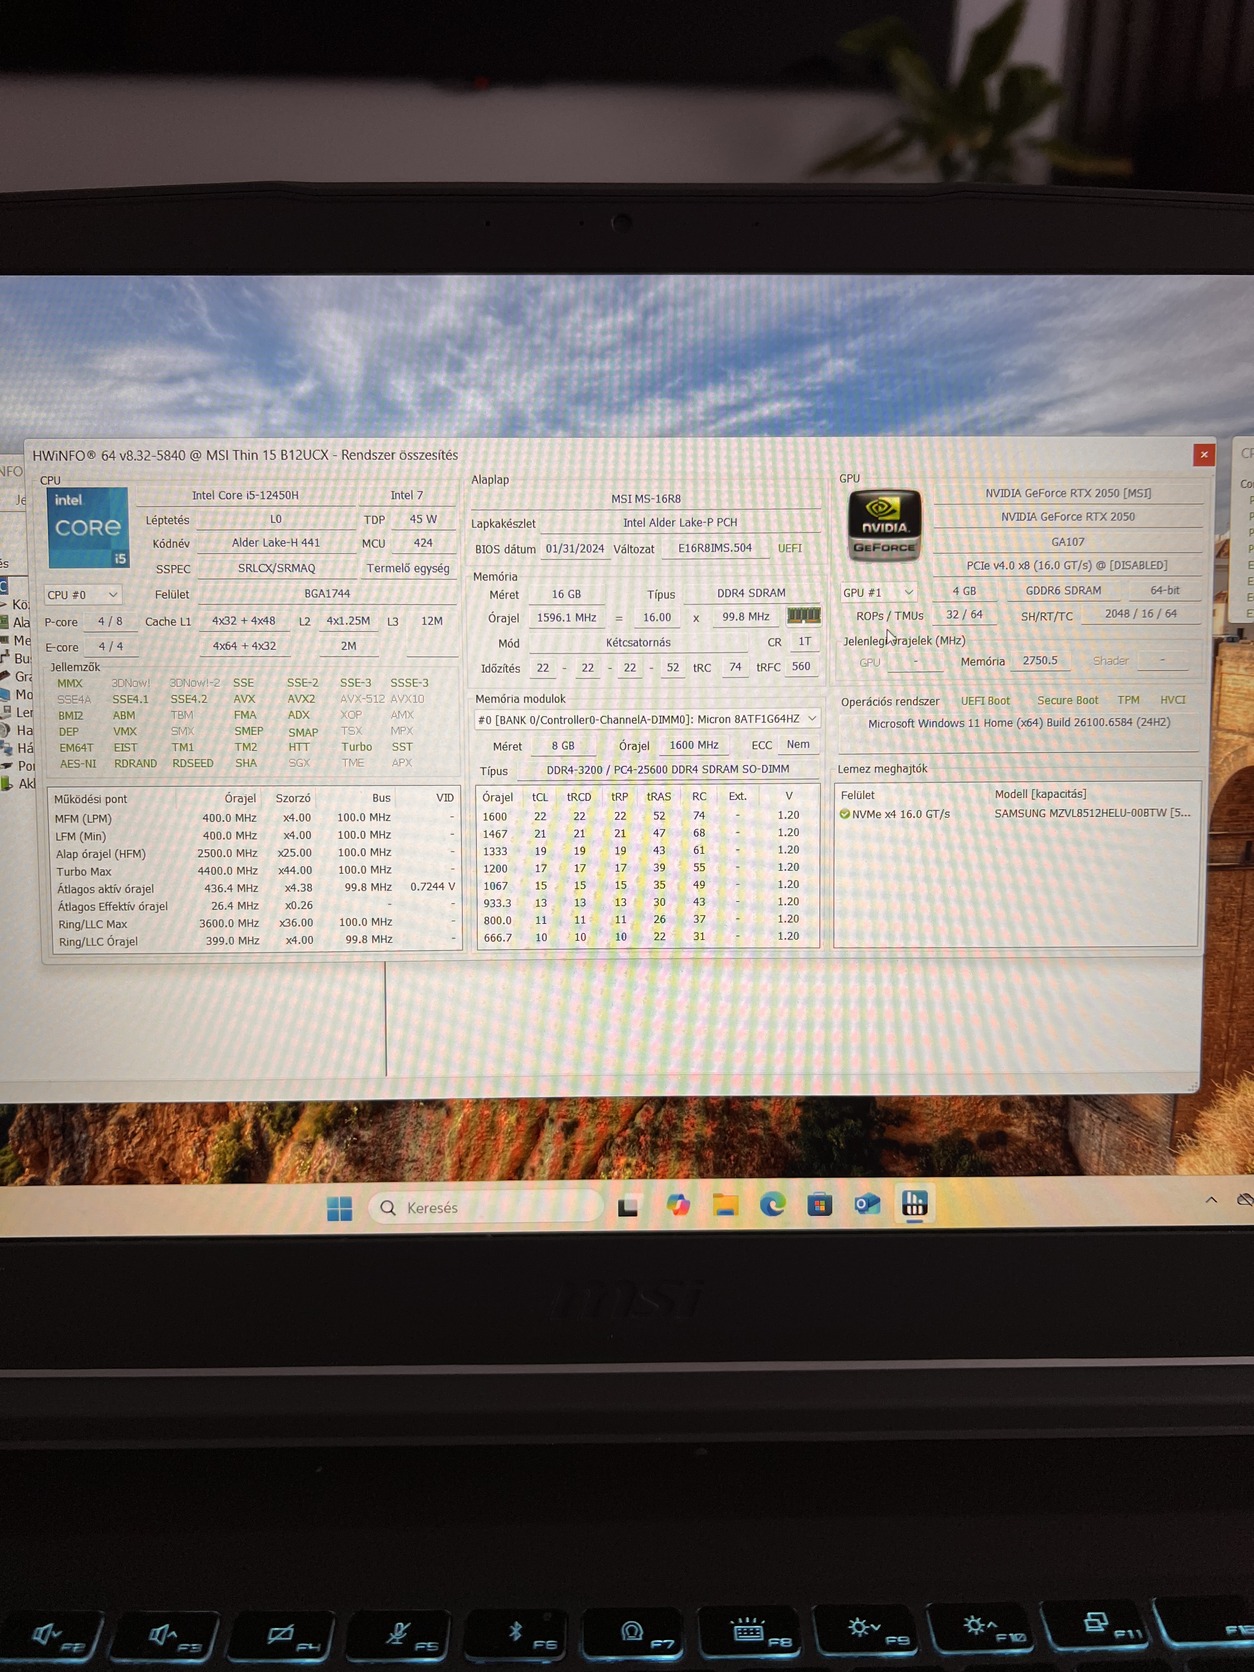Click the AES-NI feature flag
The height and width of the screenshot is (1672, 1254).
(x=78, y=763)
